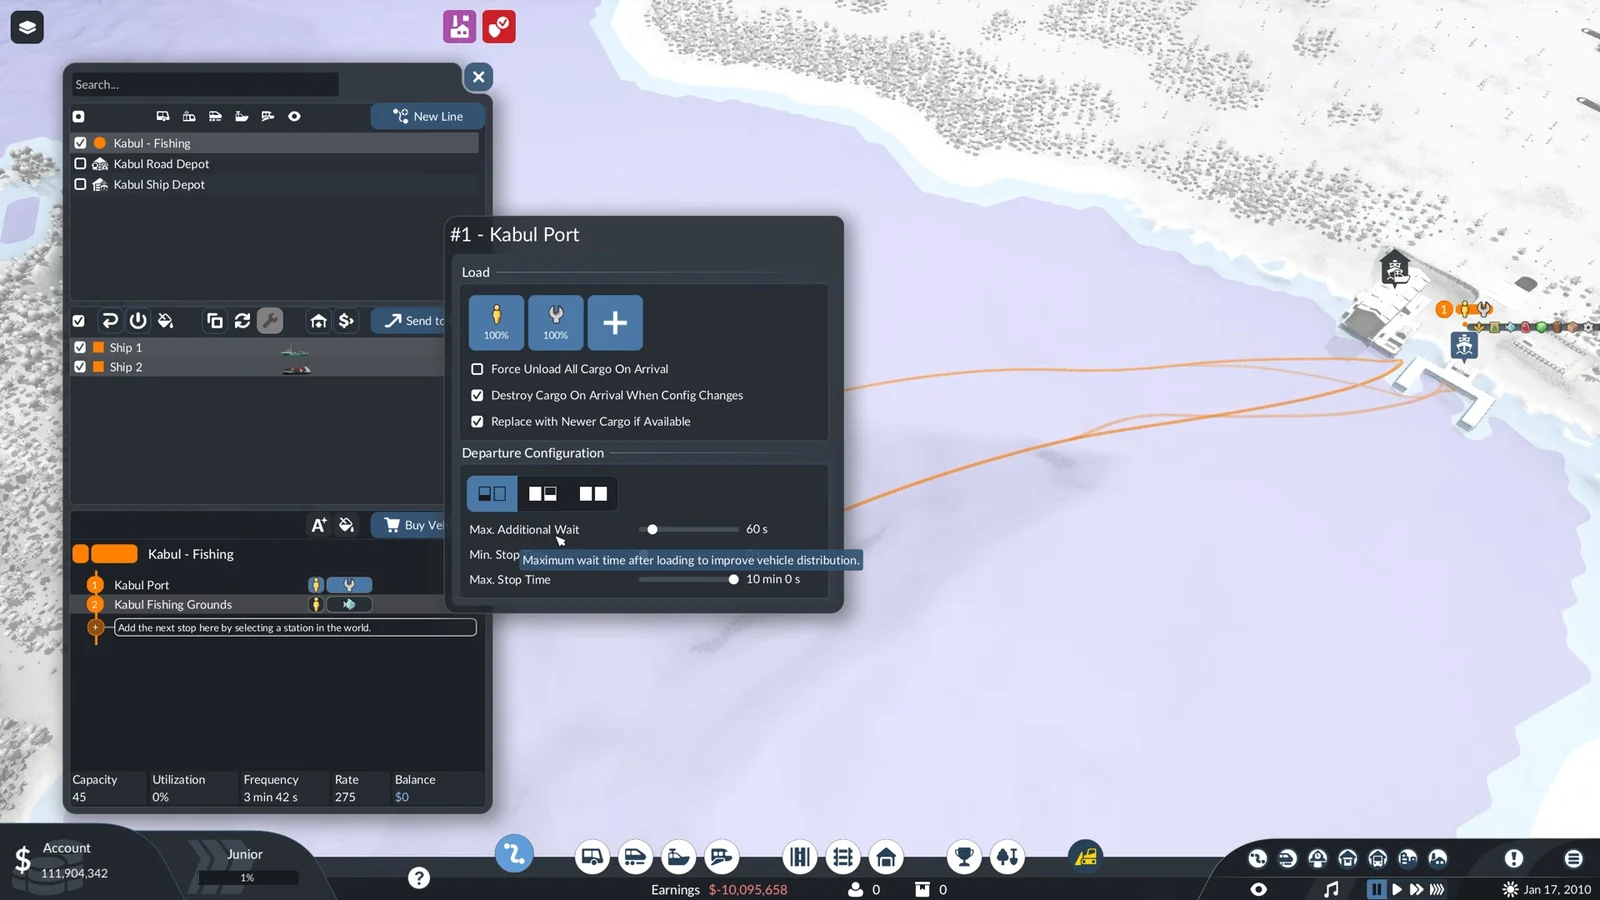Click the line search field

pos(205,84)
